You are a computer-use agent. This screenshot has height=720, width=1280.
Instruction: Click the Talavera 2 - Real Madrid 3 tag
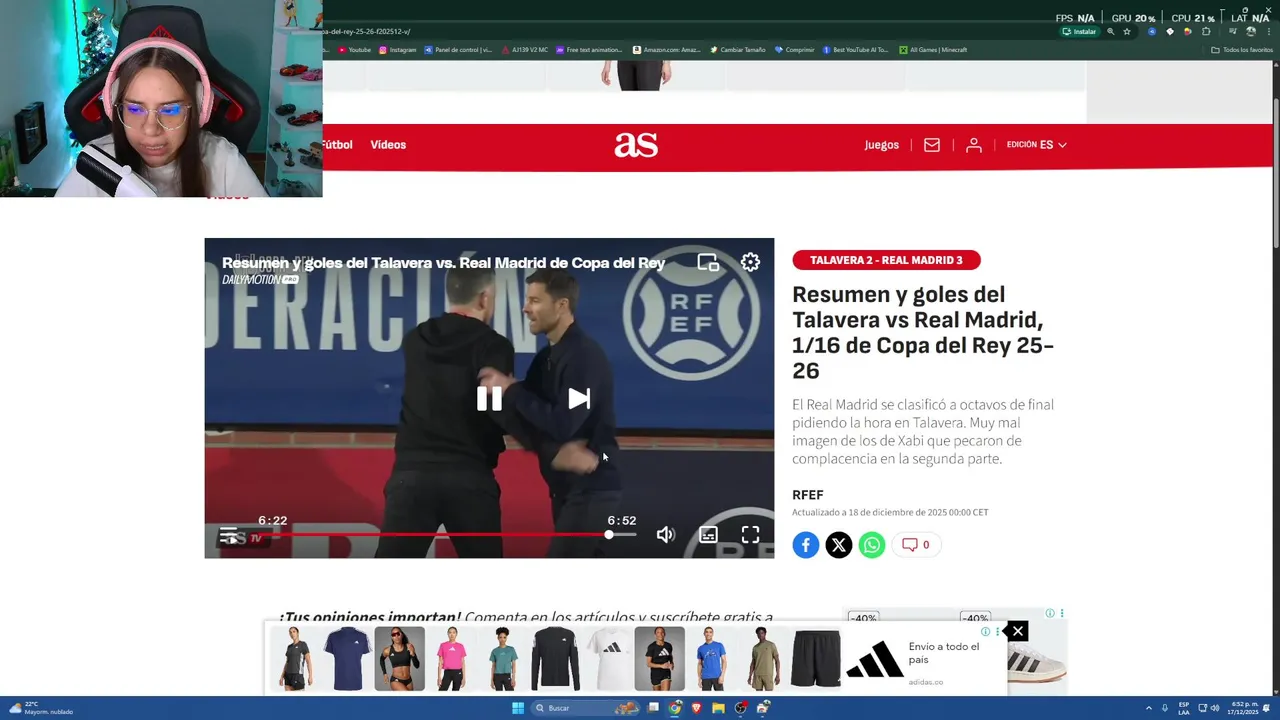pyautogui.click(x=886, y=260)
